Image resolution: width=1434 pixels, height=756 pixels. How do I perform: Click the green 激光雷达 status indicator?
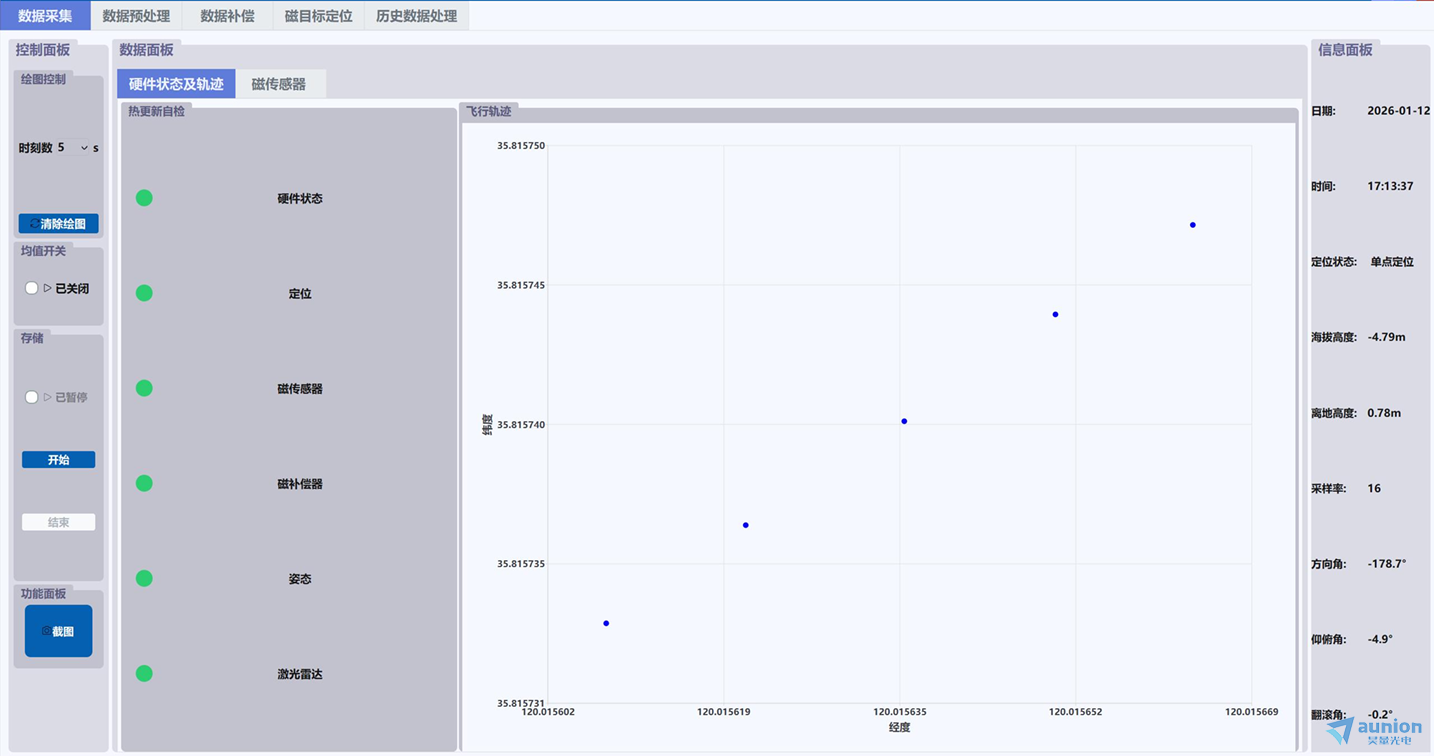pyautogui.click(x=144, y=673)
